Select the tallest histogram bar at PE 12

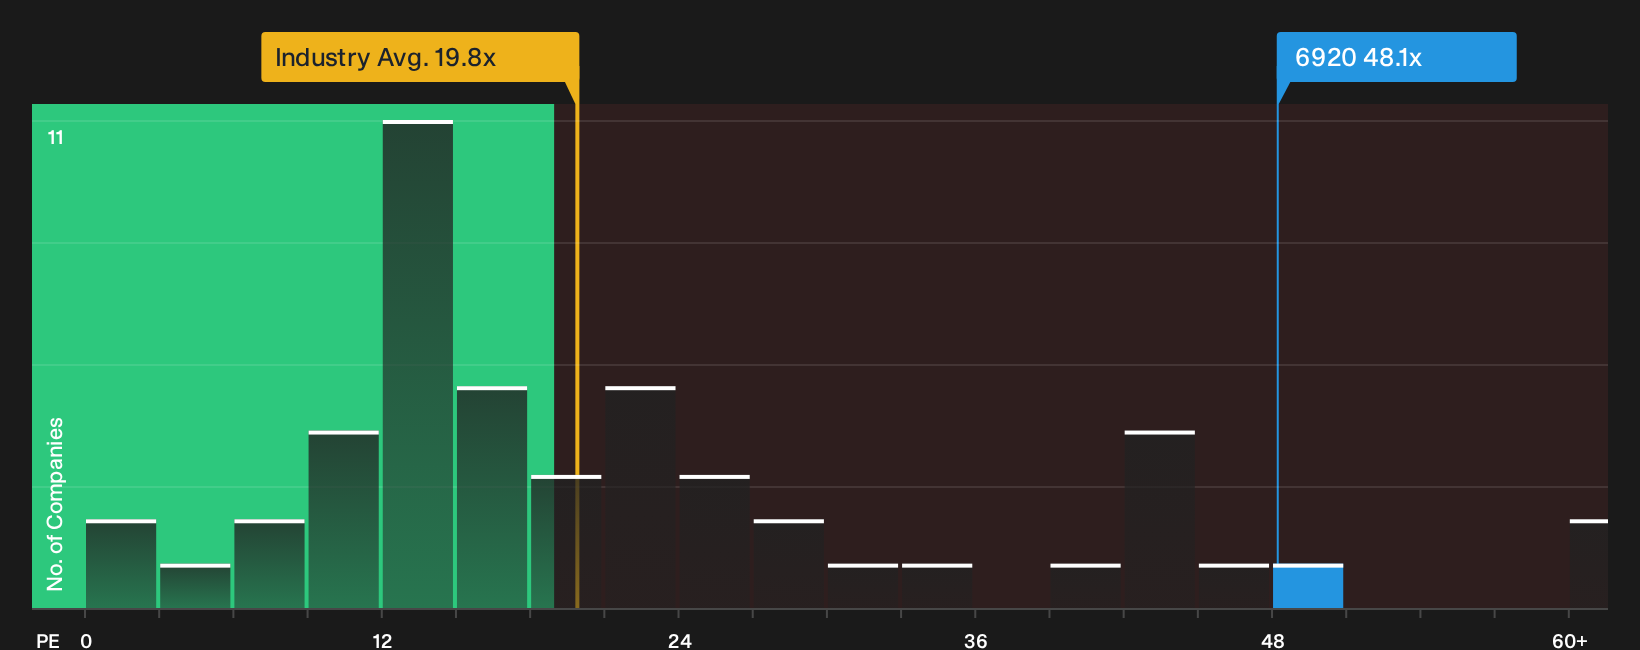[418, 364]
